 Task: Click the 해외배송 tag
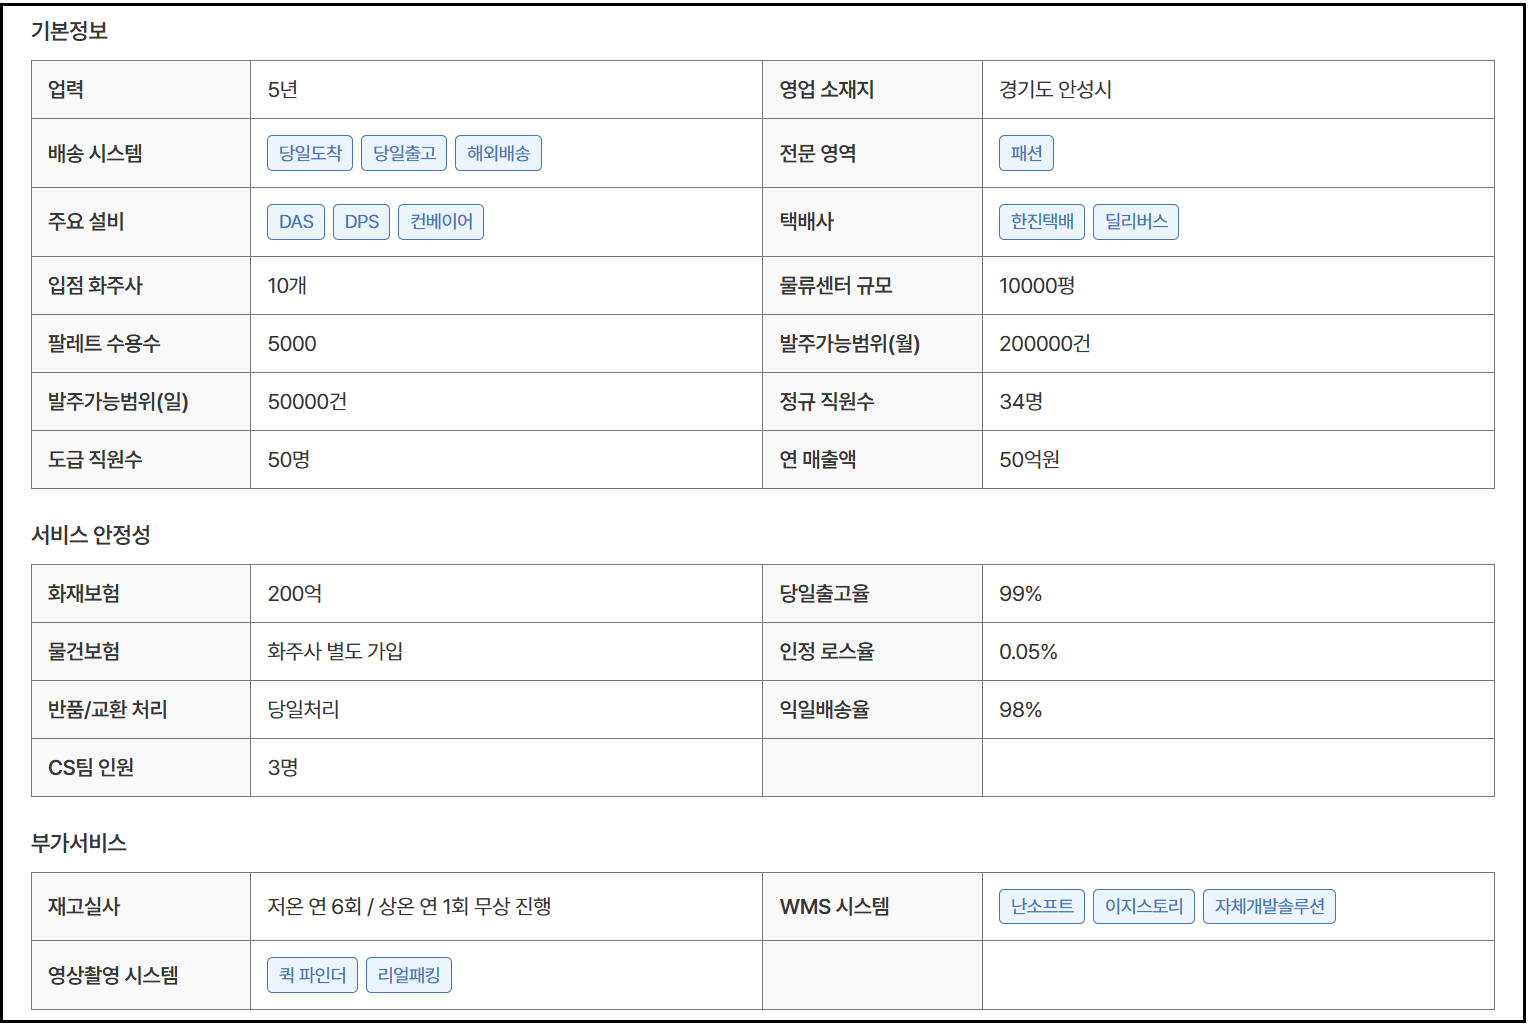coord(498,153)
